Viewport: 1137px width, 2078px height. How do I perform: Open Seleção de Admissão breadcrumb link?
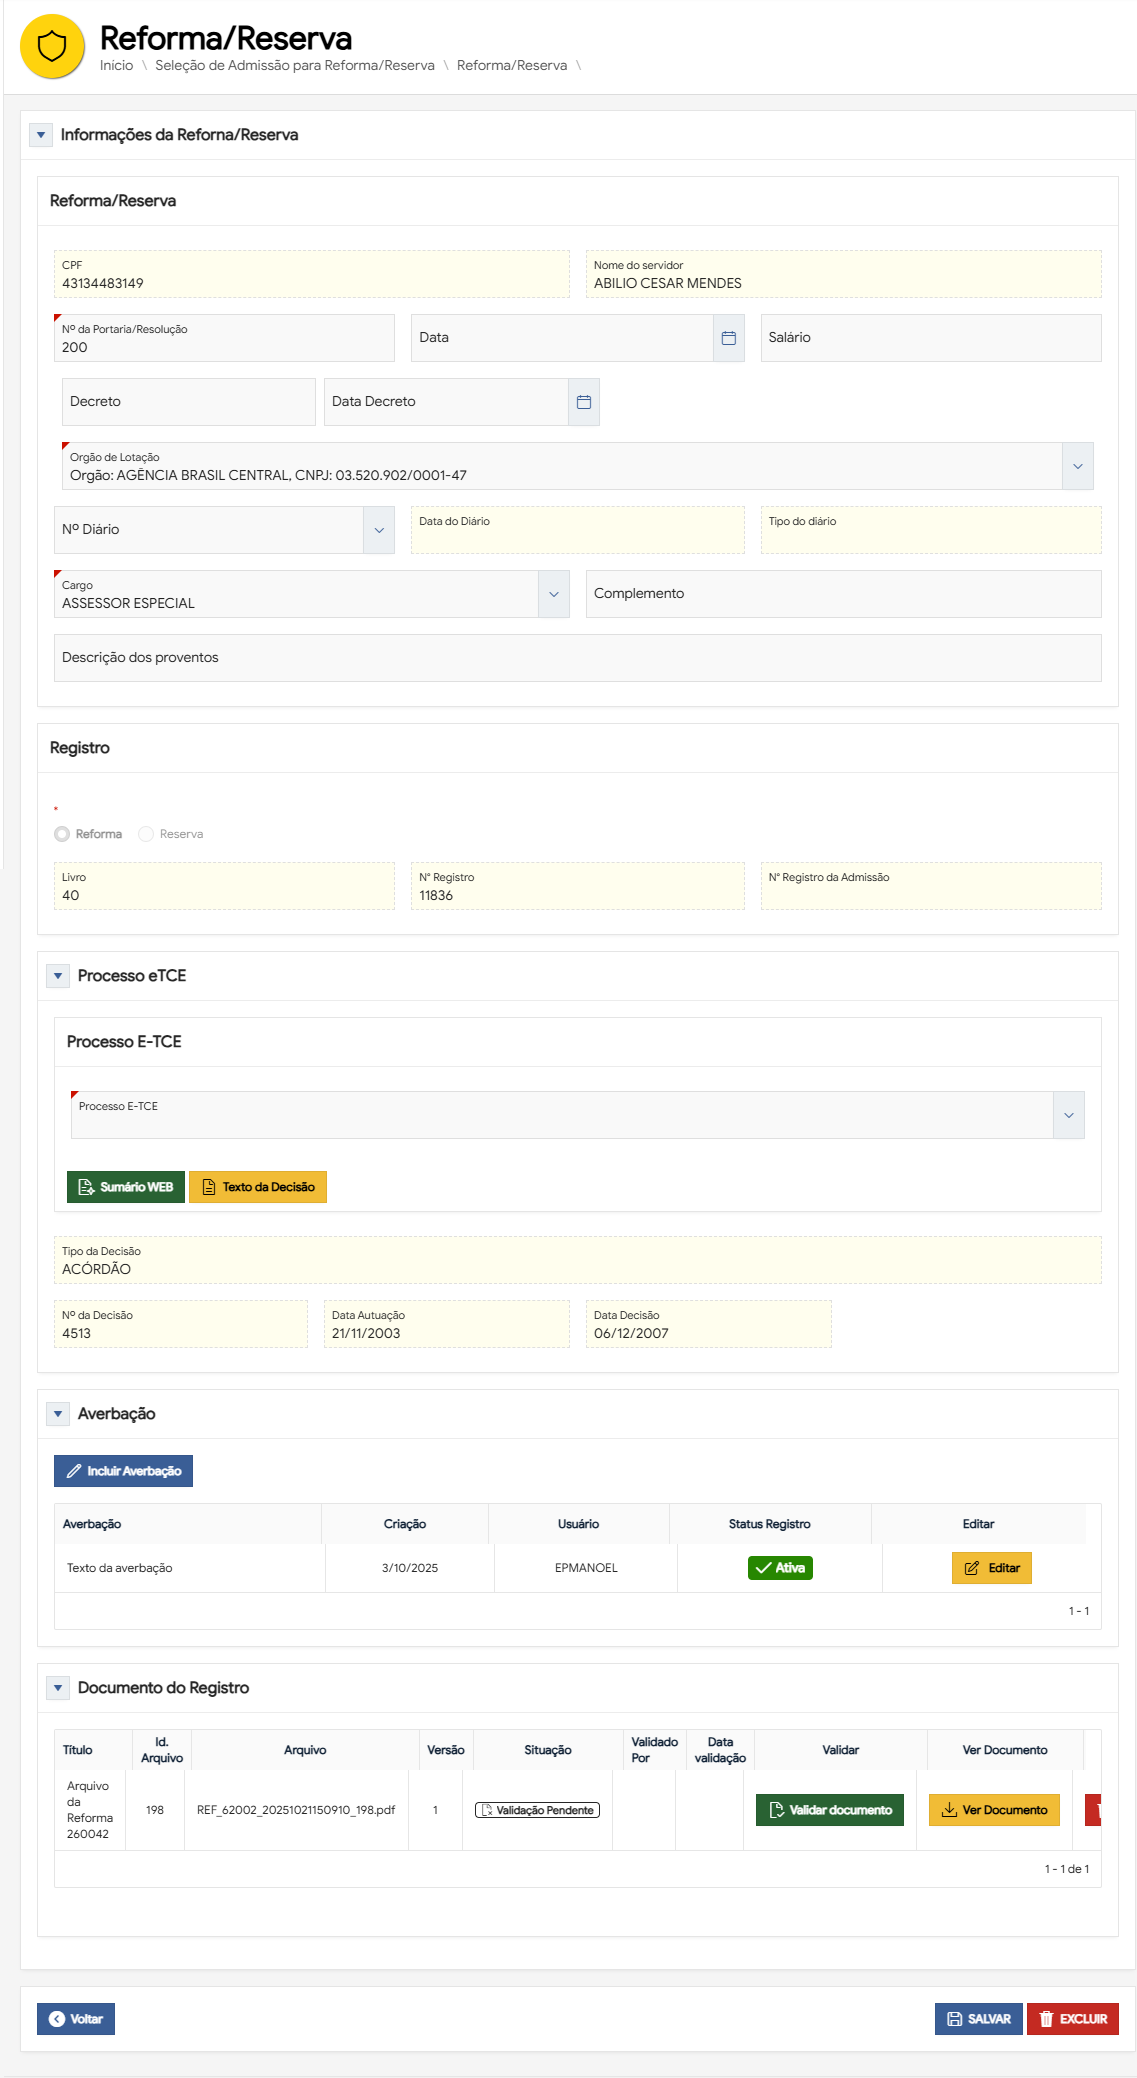click(x=294, y=66)
